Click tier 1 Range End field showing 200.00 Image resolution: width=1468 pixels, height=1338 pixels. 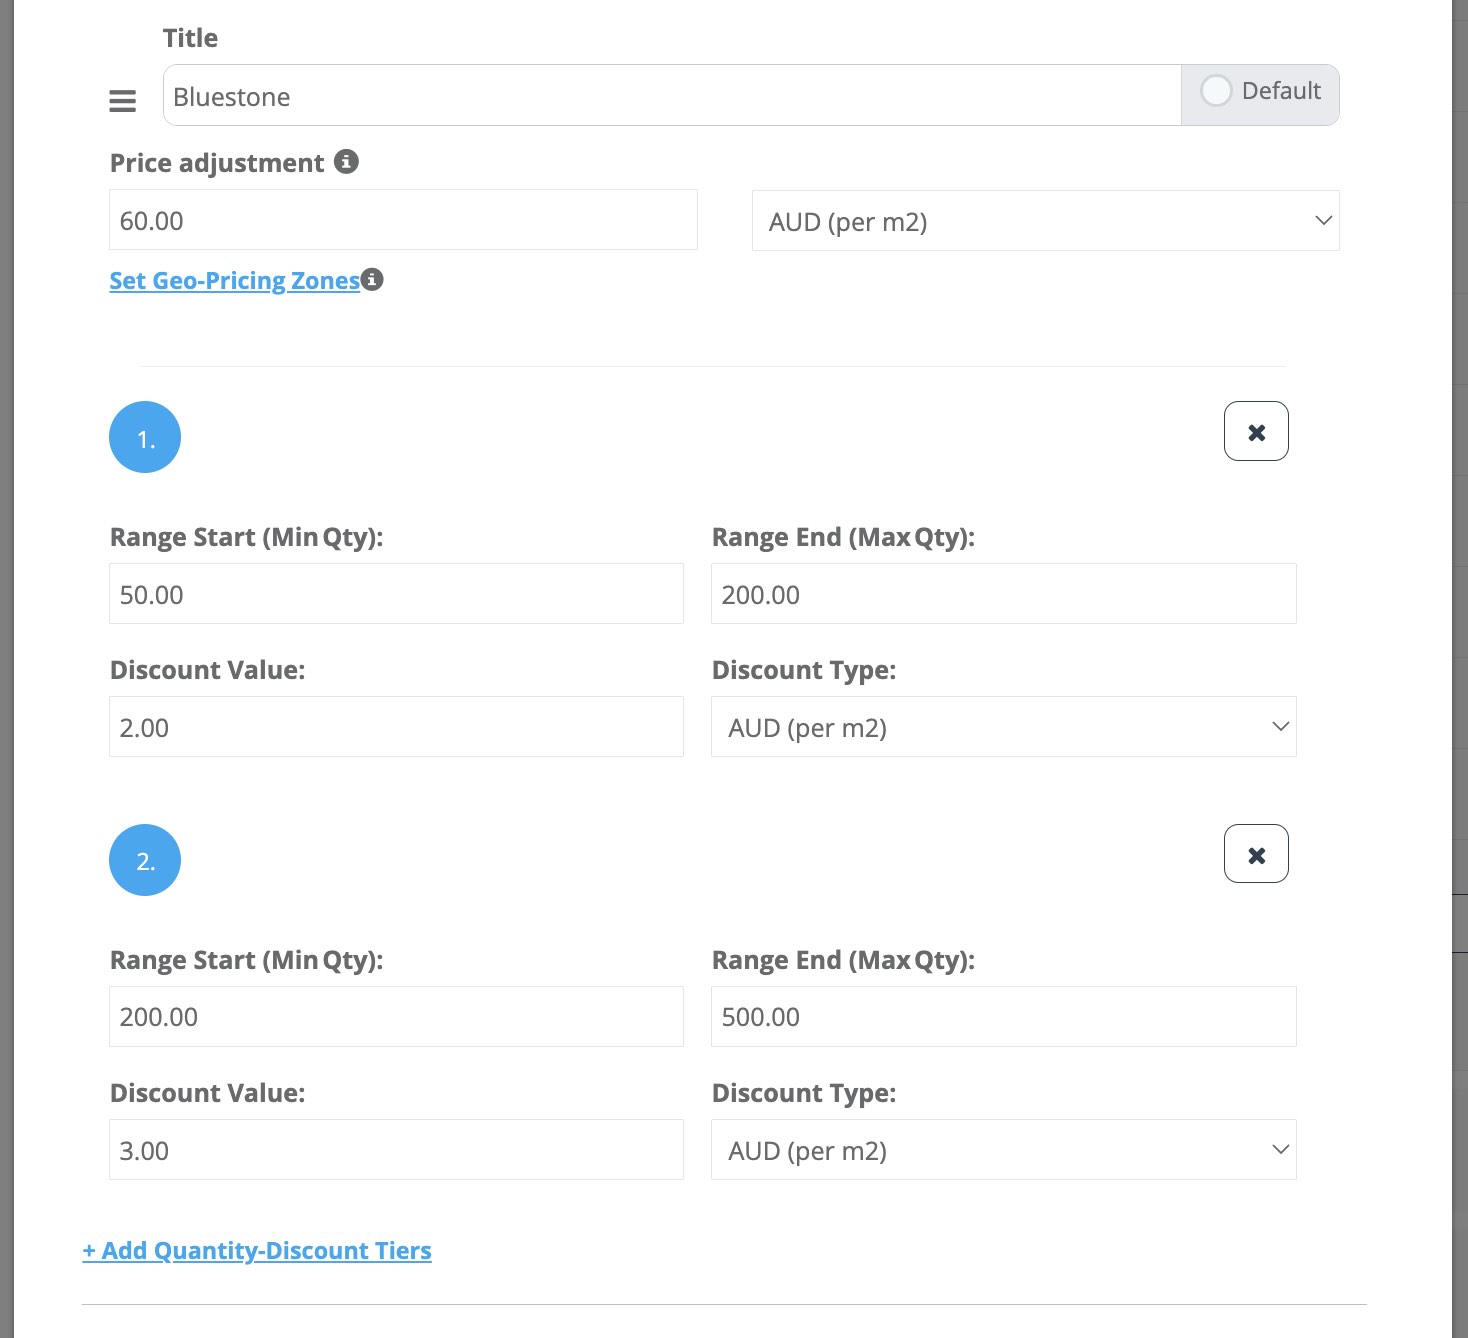1003,594
